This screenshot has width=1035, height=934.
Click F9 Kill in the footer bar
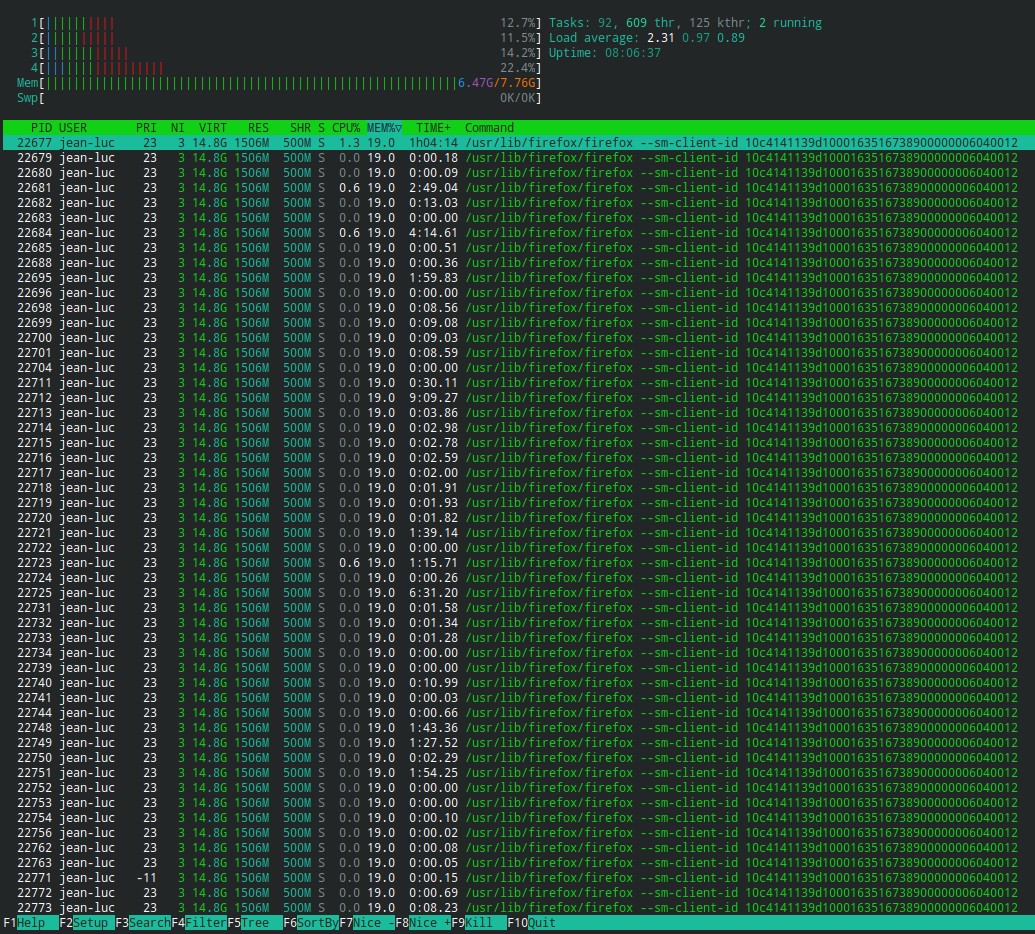click(x=479, y=923)
